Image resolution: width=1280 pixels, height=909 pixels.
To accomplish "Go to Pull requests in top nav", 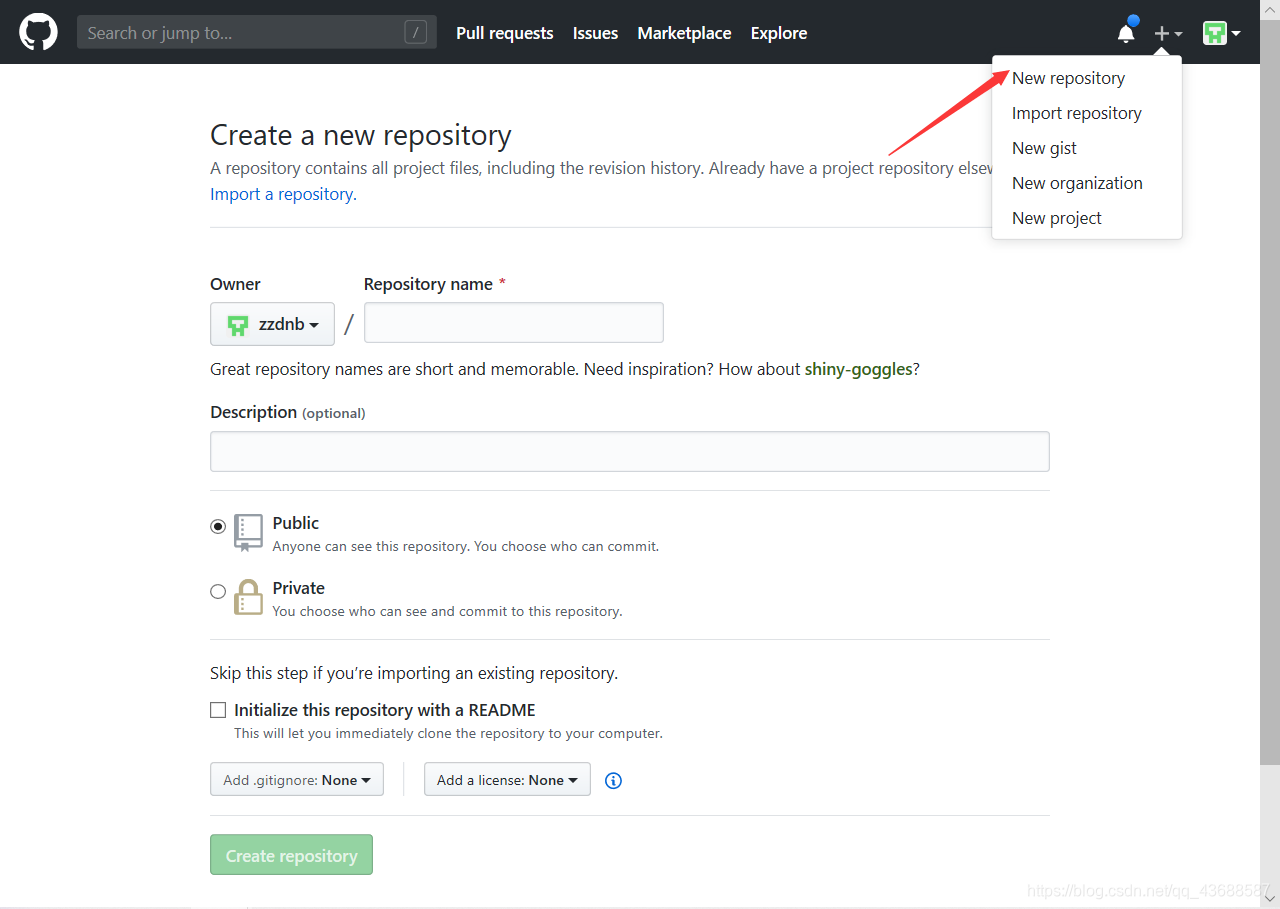I will (x=505, y=33).
